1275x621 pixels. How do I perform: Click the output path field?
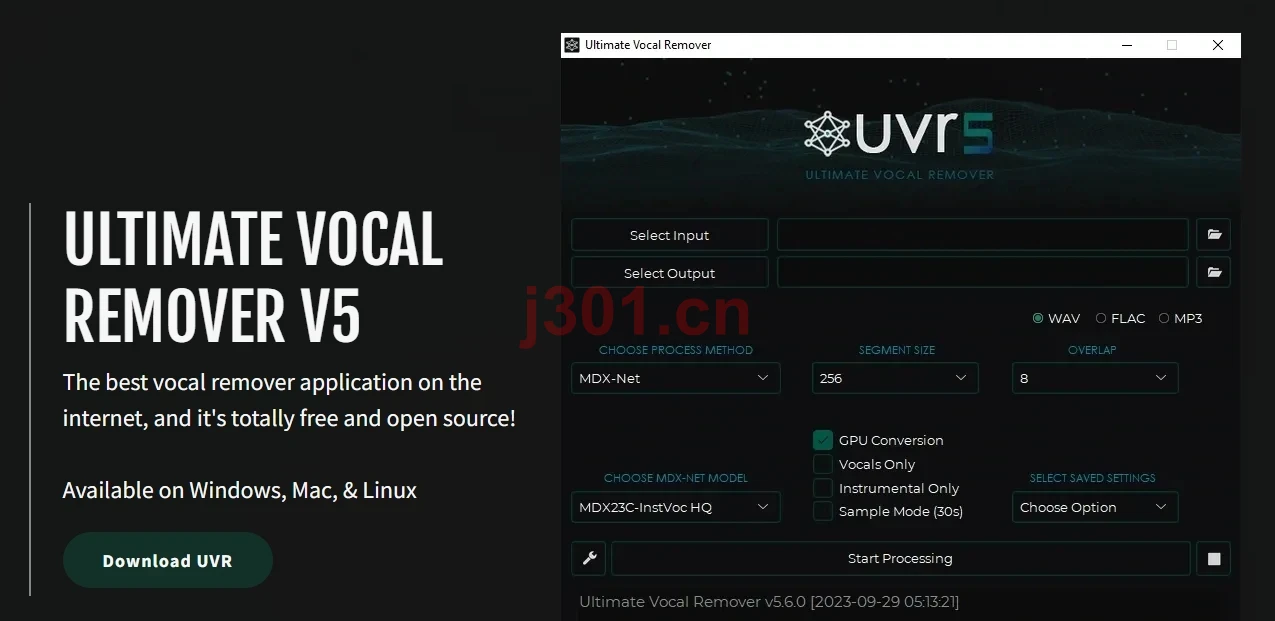[x=982, y=272]
